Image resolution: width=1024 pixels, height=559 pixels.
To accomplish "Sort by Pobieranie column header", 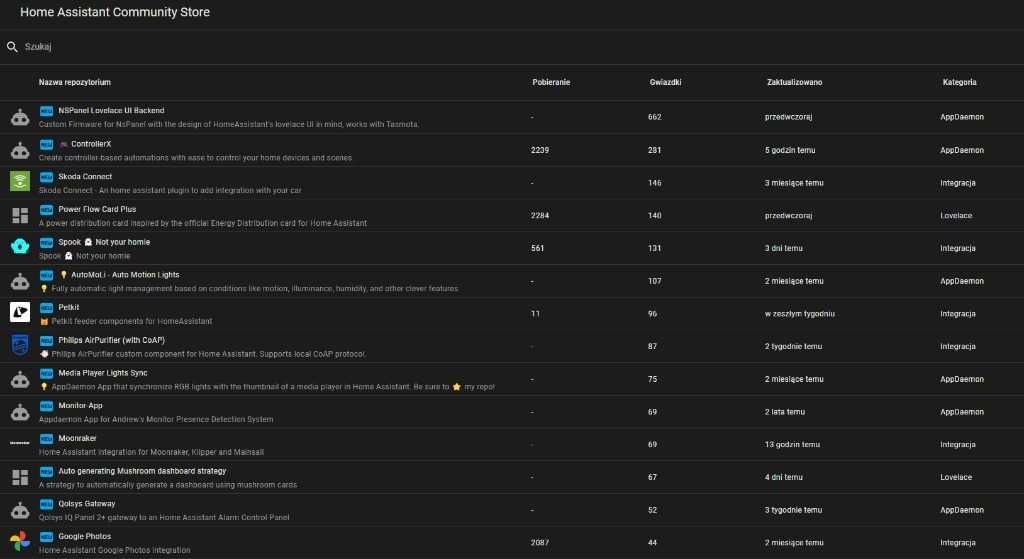I will point(551,82).
